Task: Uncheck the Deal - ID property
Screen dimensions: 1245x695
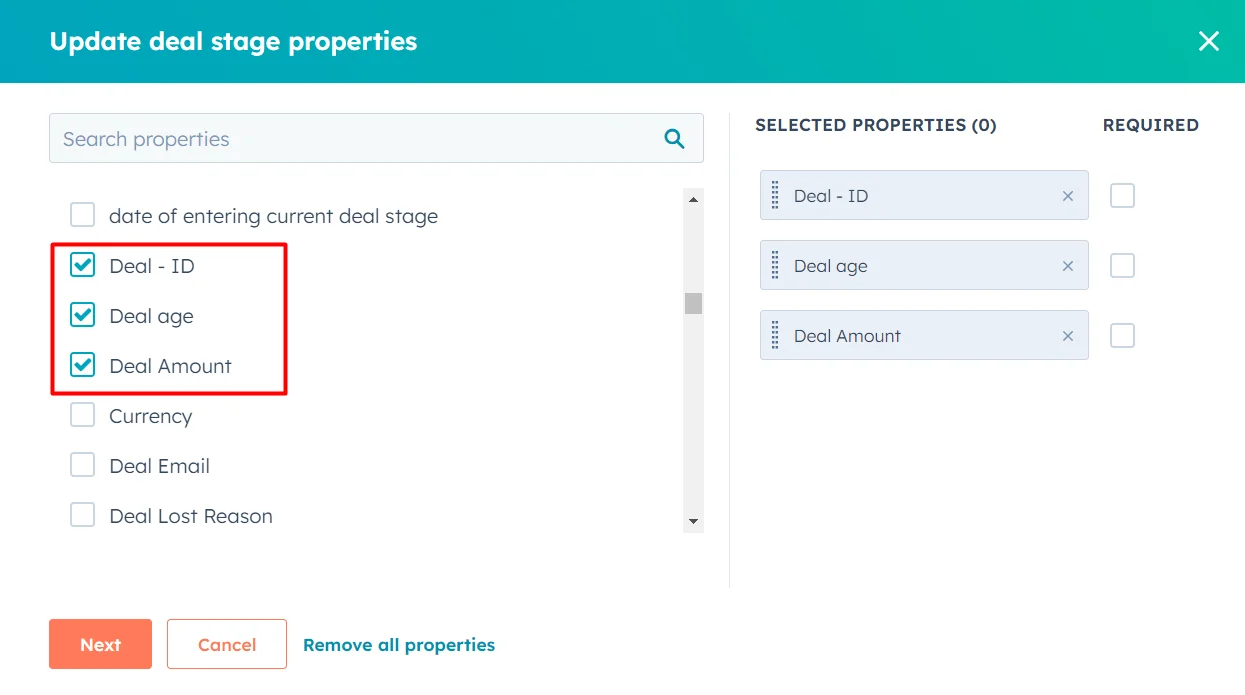Action: tap(82, 265)
